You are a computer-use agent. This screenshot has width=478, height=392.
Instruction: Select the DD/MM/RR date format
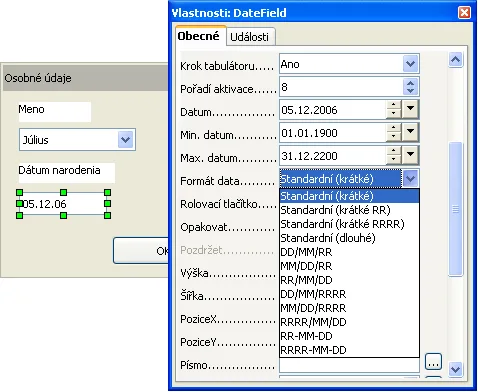(x=349, y=252)
